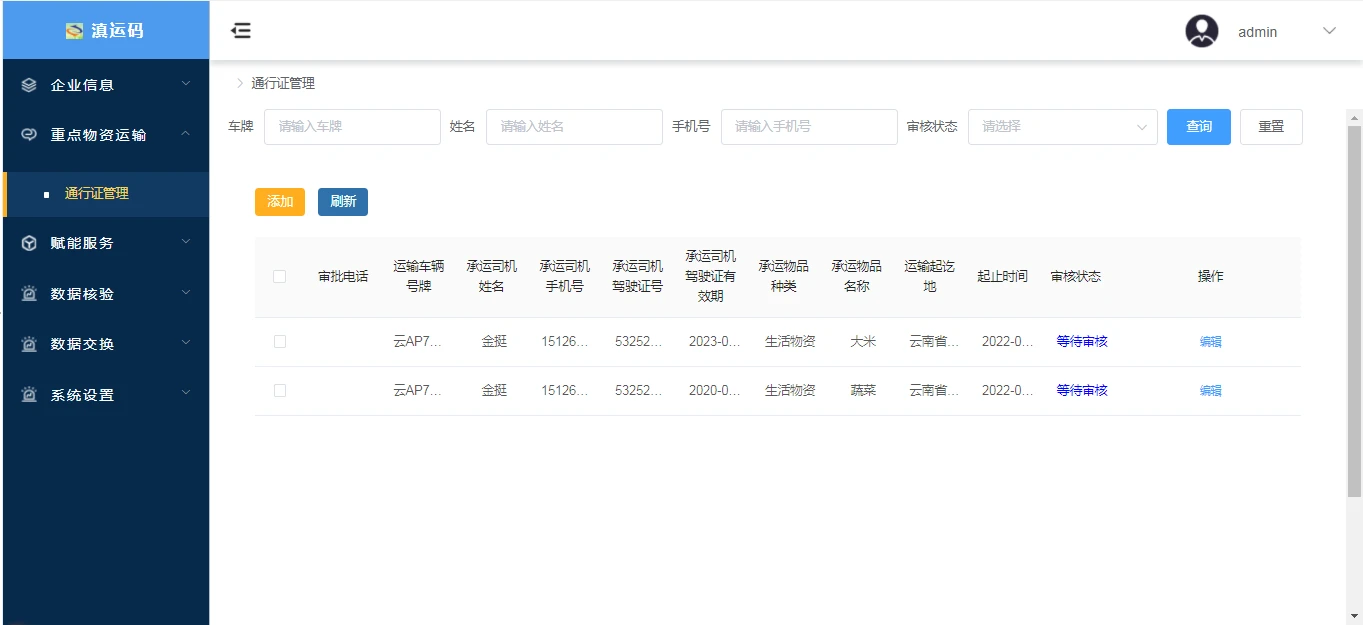Check the second row checkbox for 蔬菜
The height and width of the screenshot is (625, 1363).
(x=280, y=391)
